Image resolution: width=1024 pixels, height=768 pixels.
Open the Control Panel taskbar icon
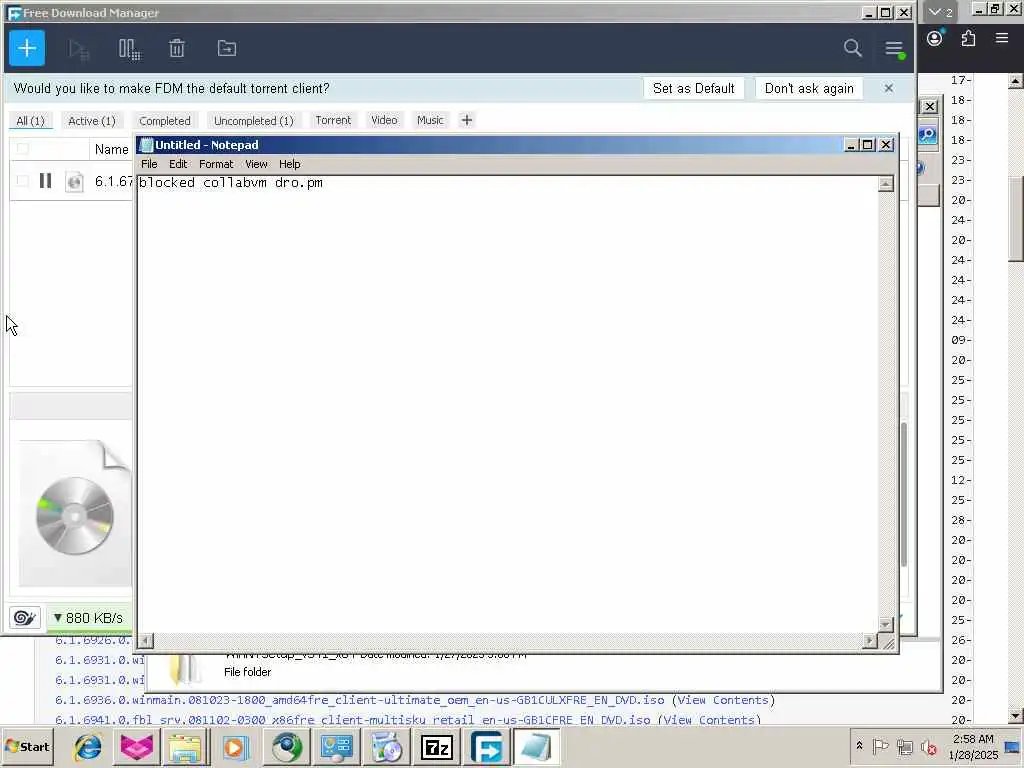(x=336, y=747)
